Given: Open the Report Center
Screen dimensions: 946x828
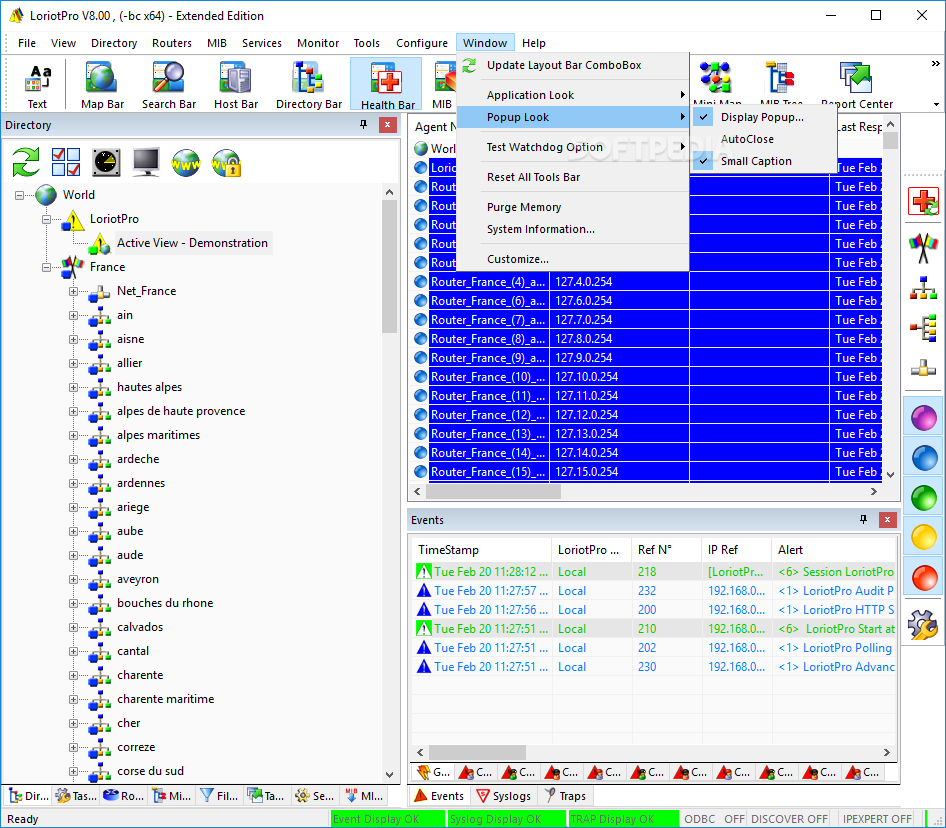Looking at the screenshot, I should tap(856, 85).
